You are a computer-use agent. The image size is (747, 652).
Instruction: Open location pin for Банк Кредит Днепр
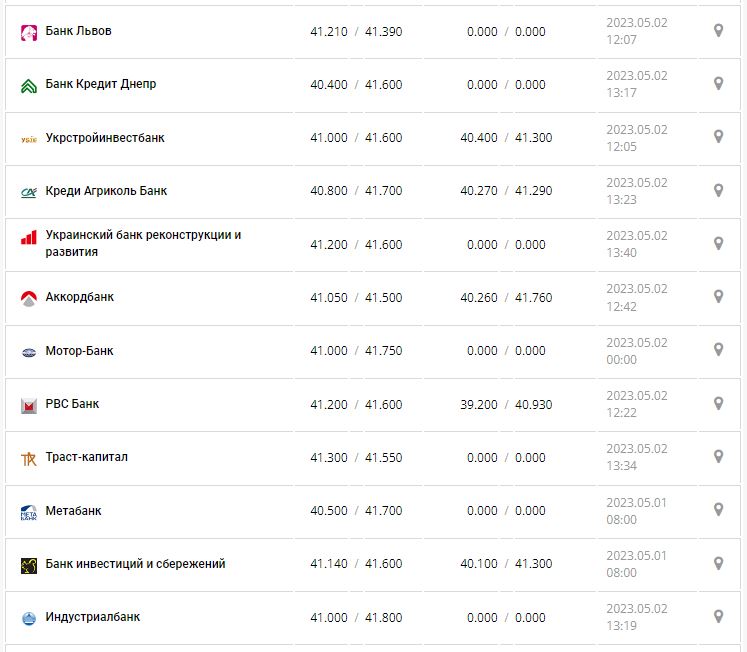(x=718, y=84)
